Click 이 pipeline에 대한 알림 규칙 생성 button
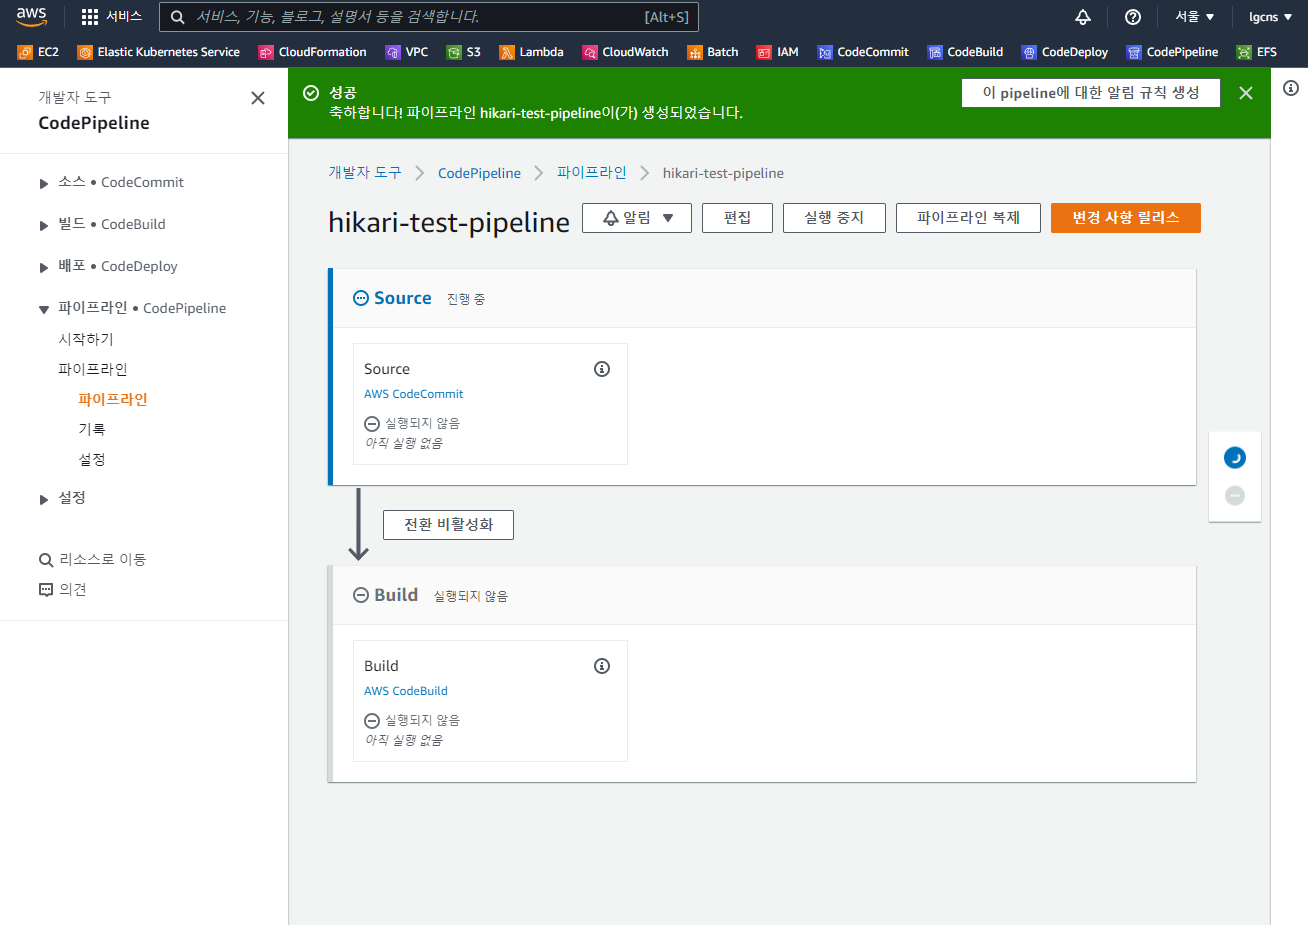The height and width of the screenshot is (925, 1308). tap(1091, 93)
